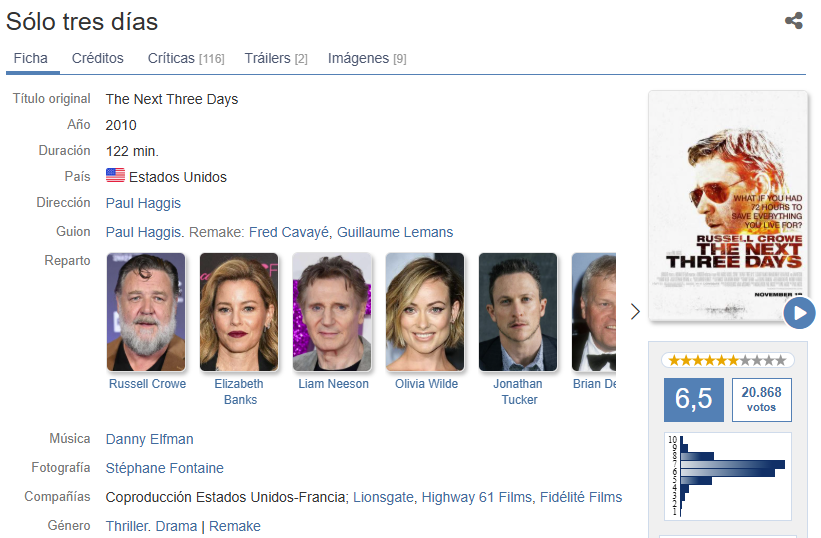
Task: Open Olivia Wilde's cast photo
Action: [x=425, y=312]
